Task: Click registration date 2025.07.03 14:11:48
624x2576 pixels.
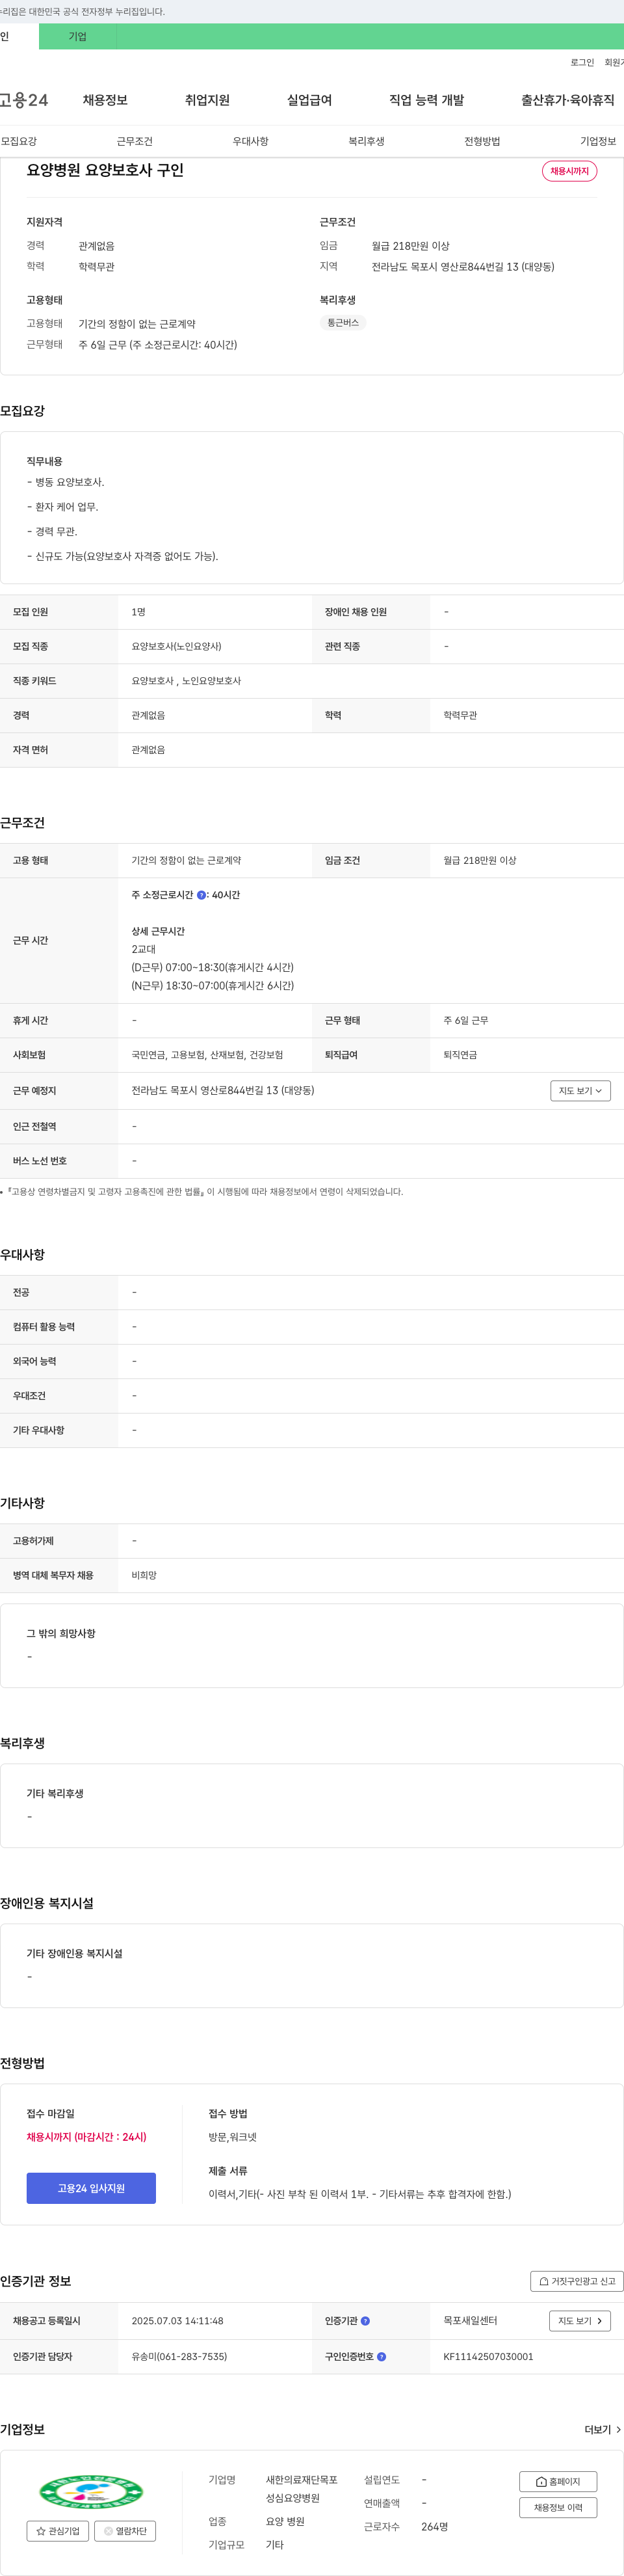Action: pos(177,2321)
